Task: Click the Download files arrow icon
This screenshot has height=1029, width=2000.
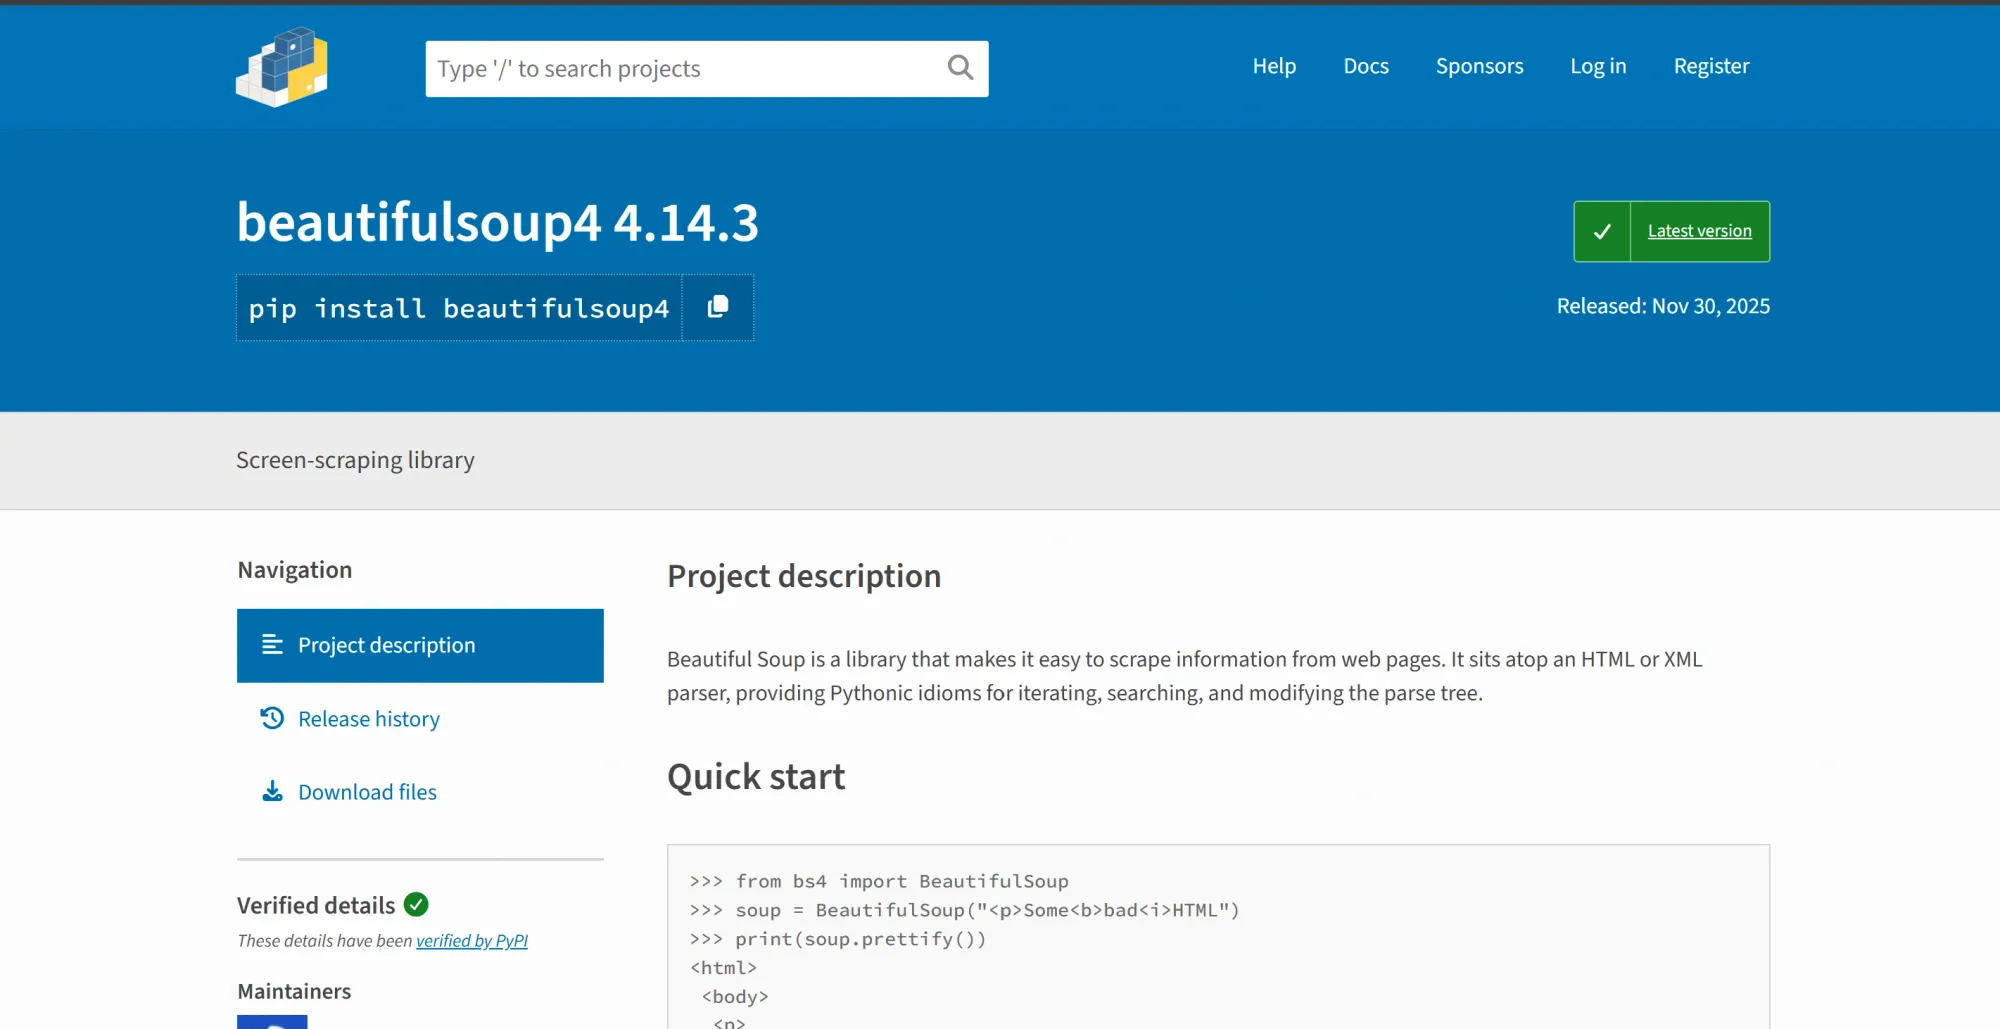Action: 272,791
